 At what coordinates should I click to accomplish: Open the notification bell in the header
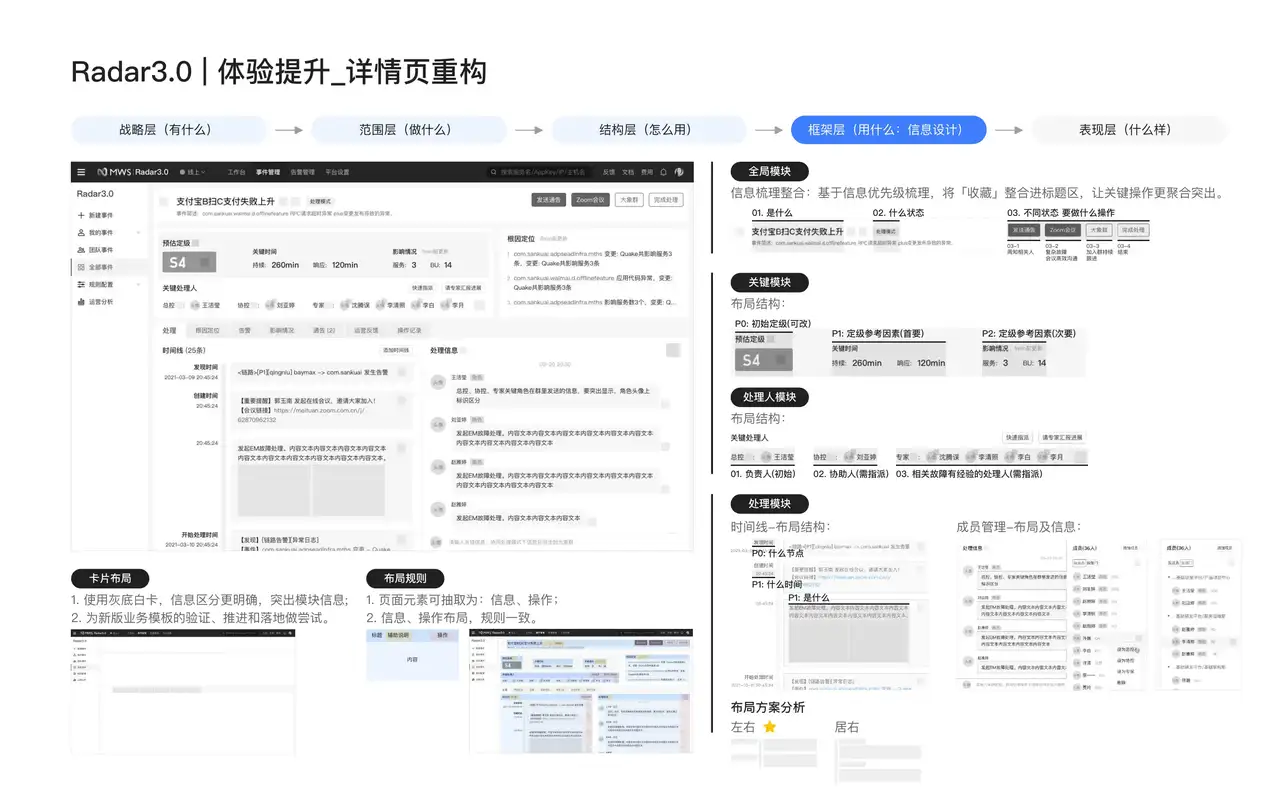663,172
